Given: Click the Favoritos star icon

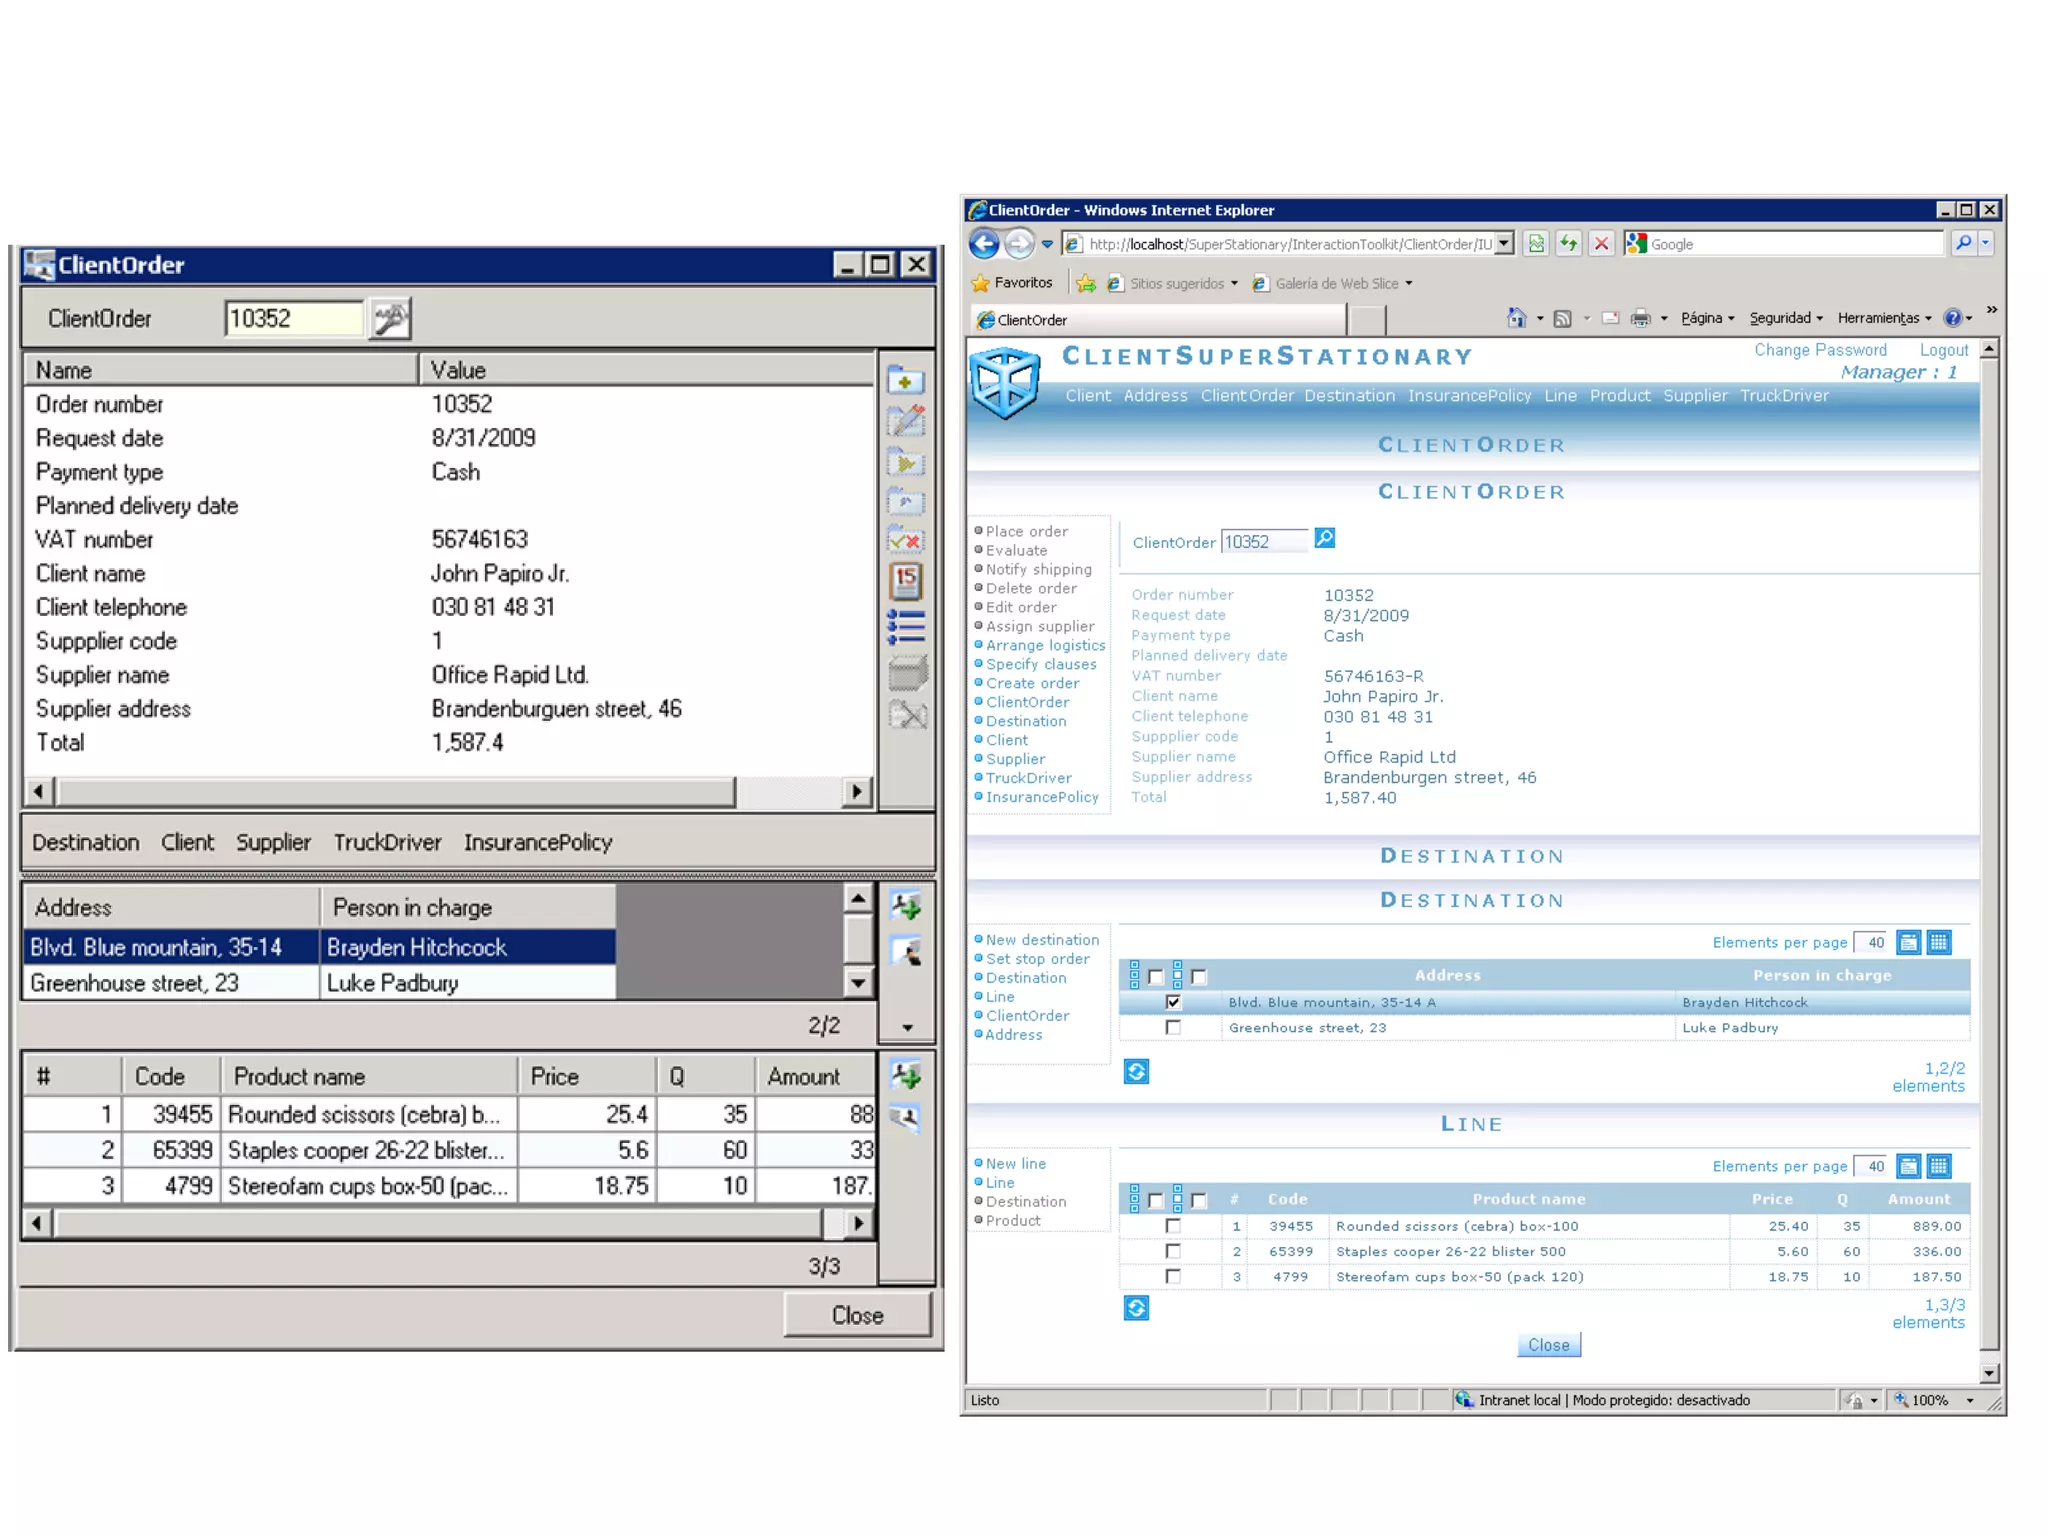Looking at the screenshot, I should pos(981,283).
